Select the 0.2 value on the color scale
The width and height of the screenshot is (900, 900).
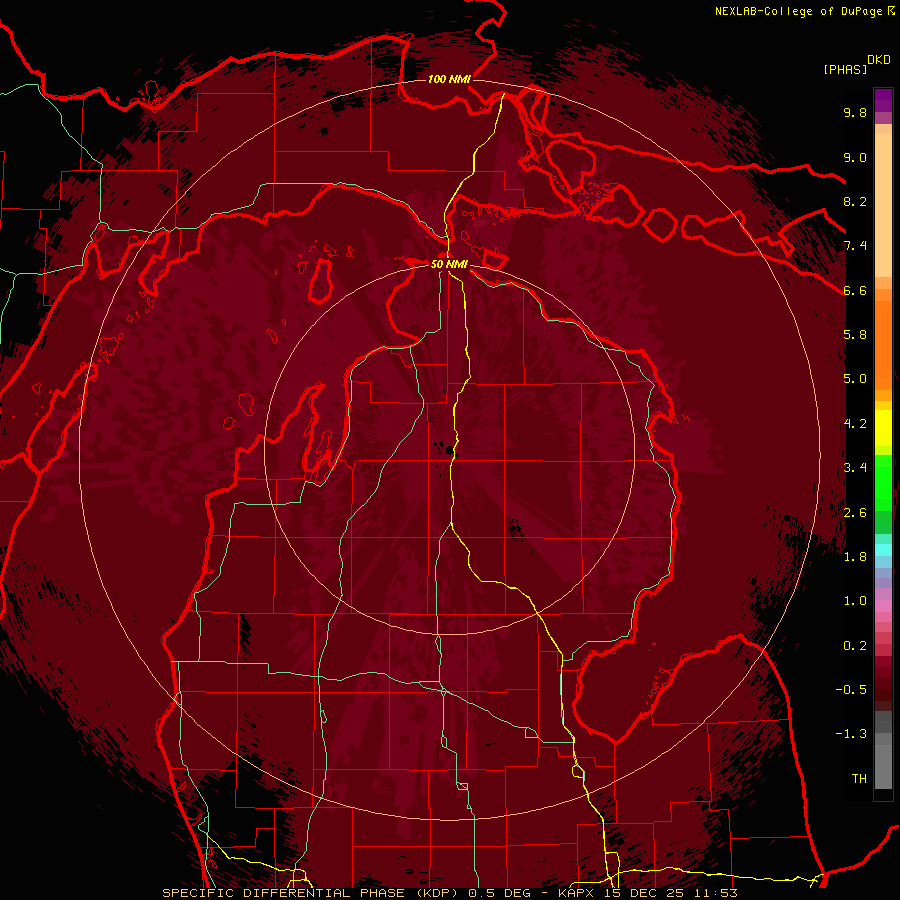coord(855,646)
